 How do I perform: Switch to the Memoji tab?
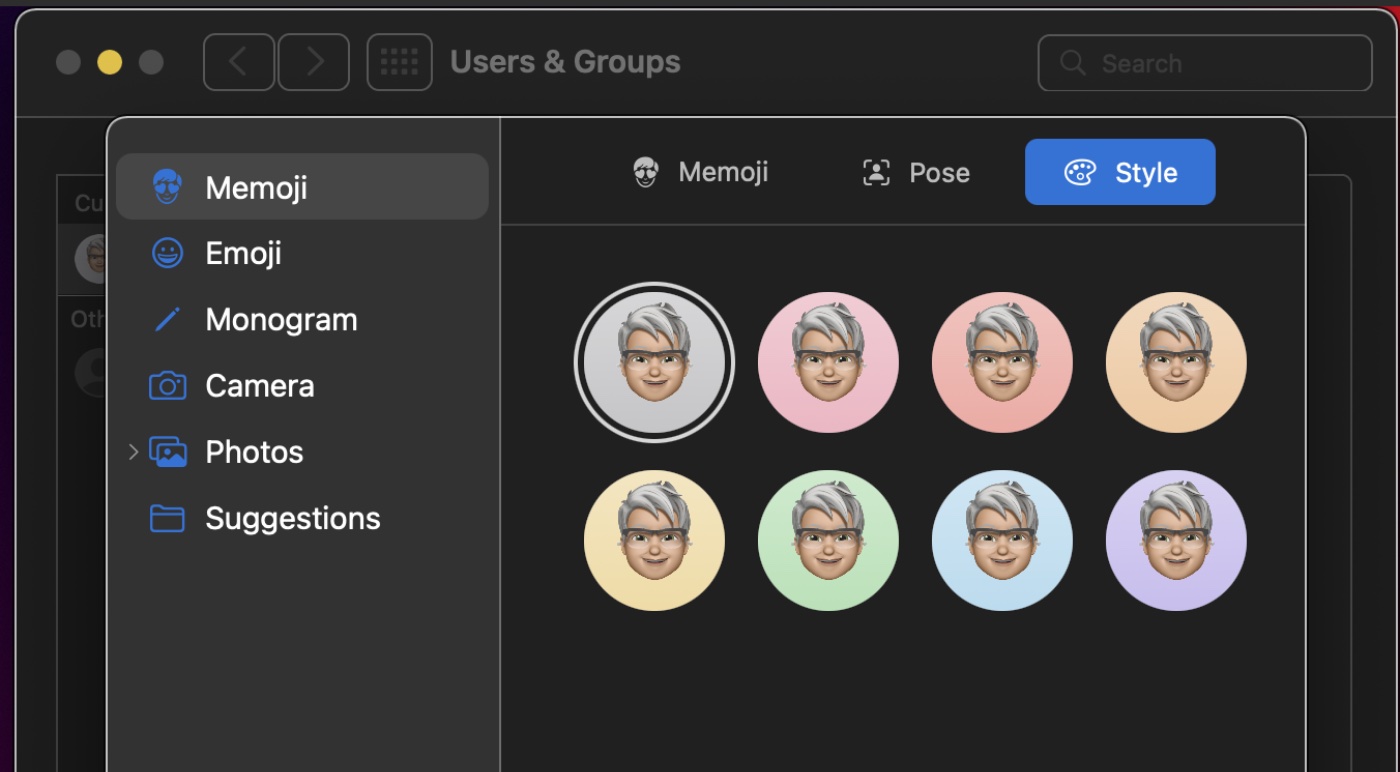coord(701,172)
